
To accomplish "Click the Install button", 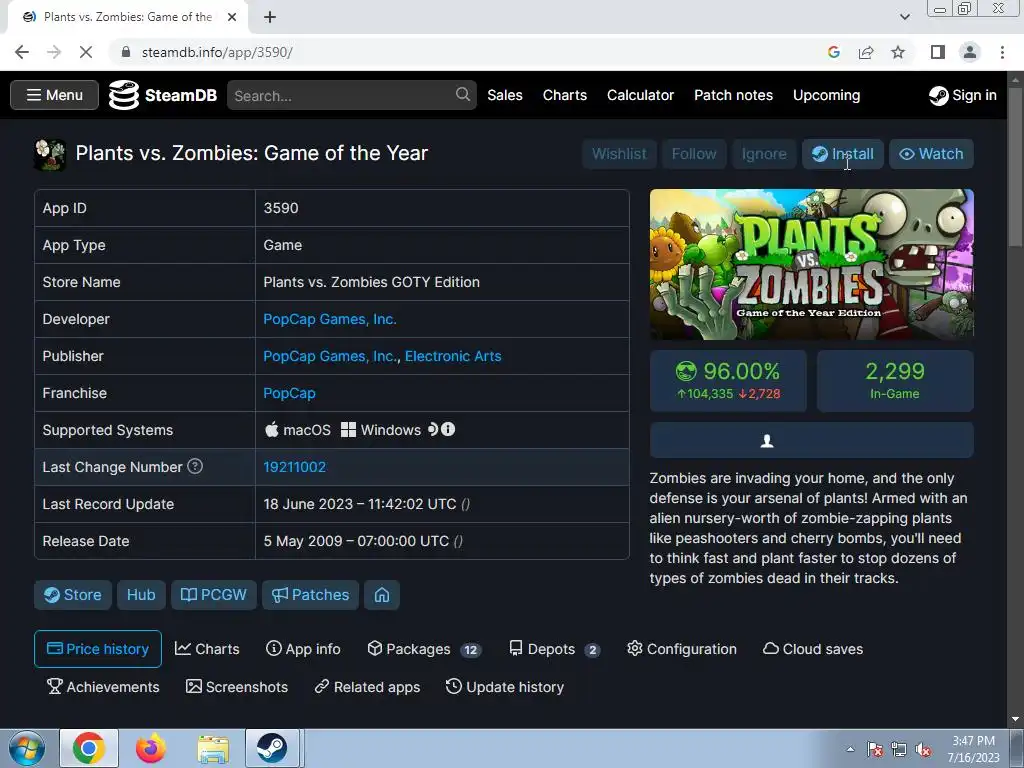I will tap(842, 154).
